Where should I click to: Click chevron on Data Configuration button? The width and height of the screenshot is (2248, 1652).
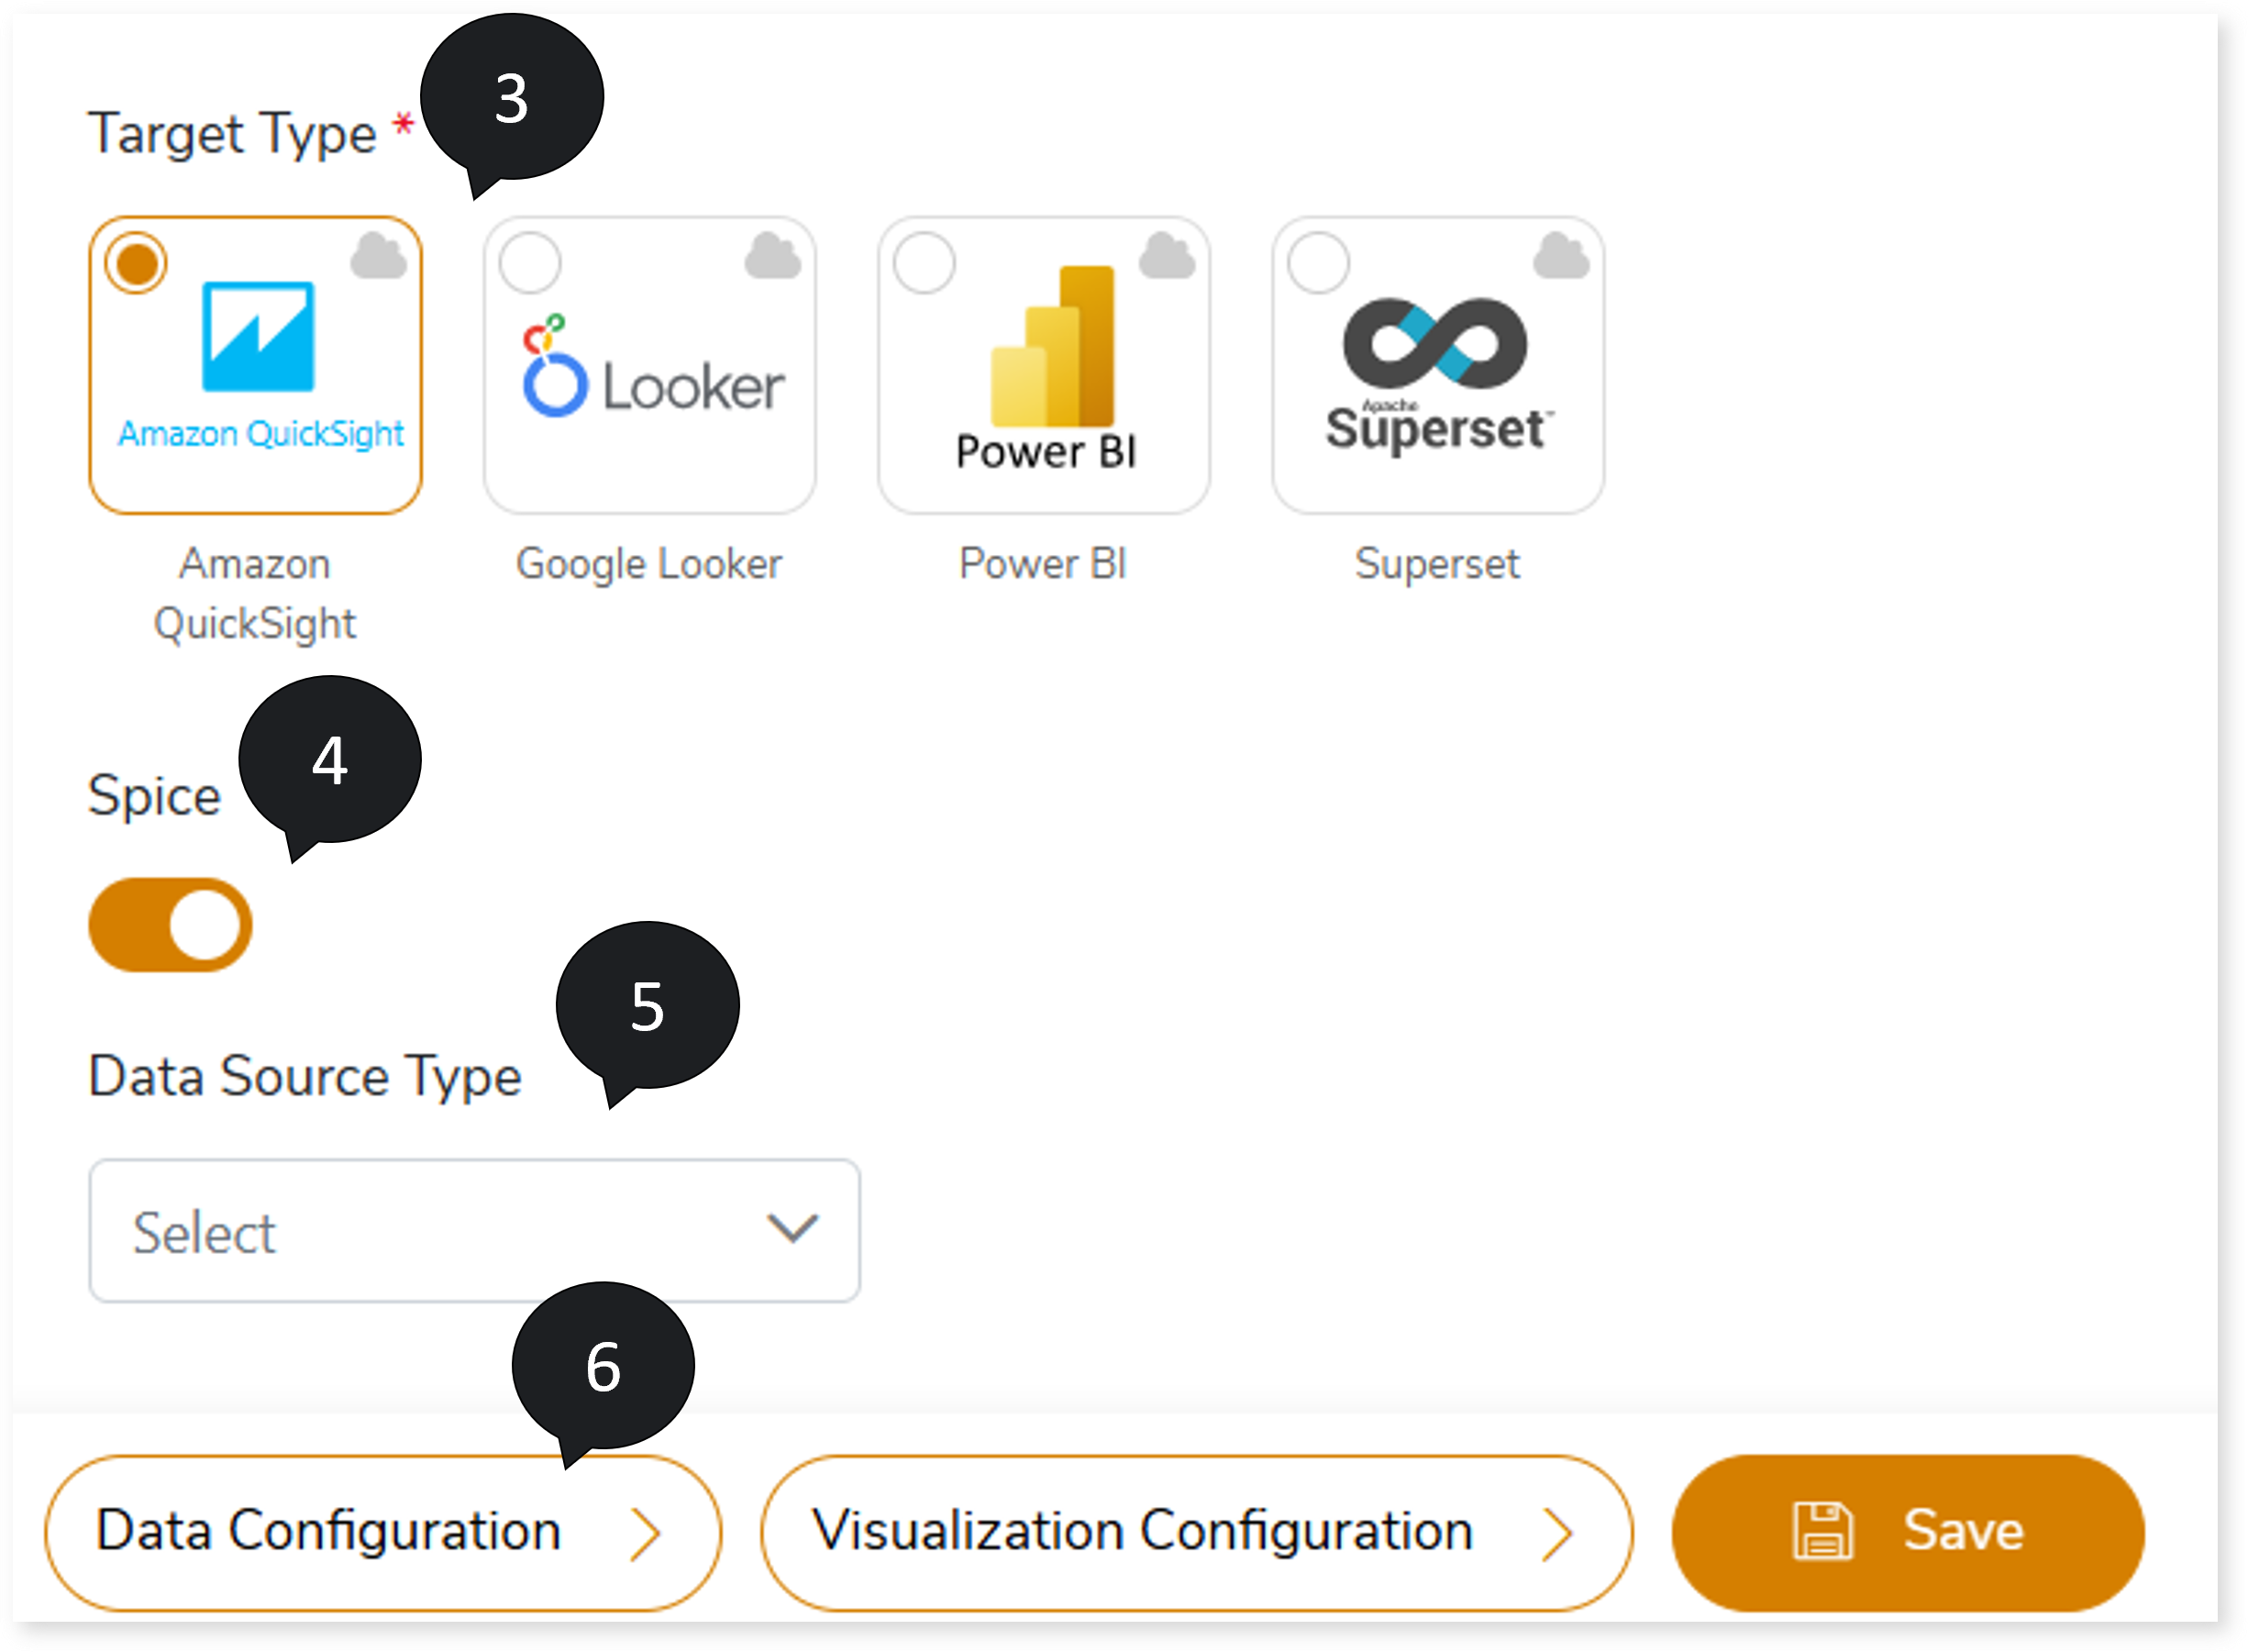646,1534
